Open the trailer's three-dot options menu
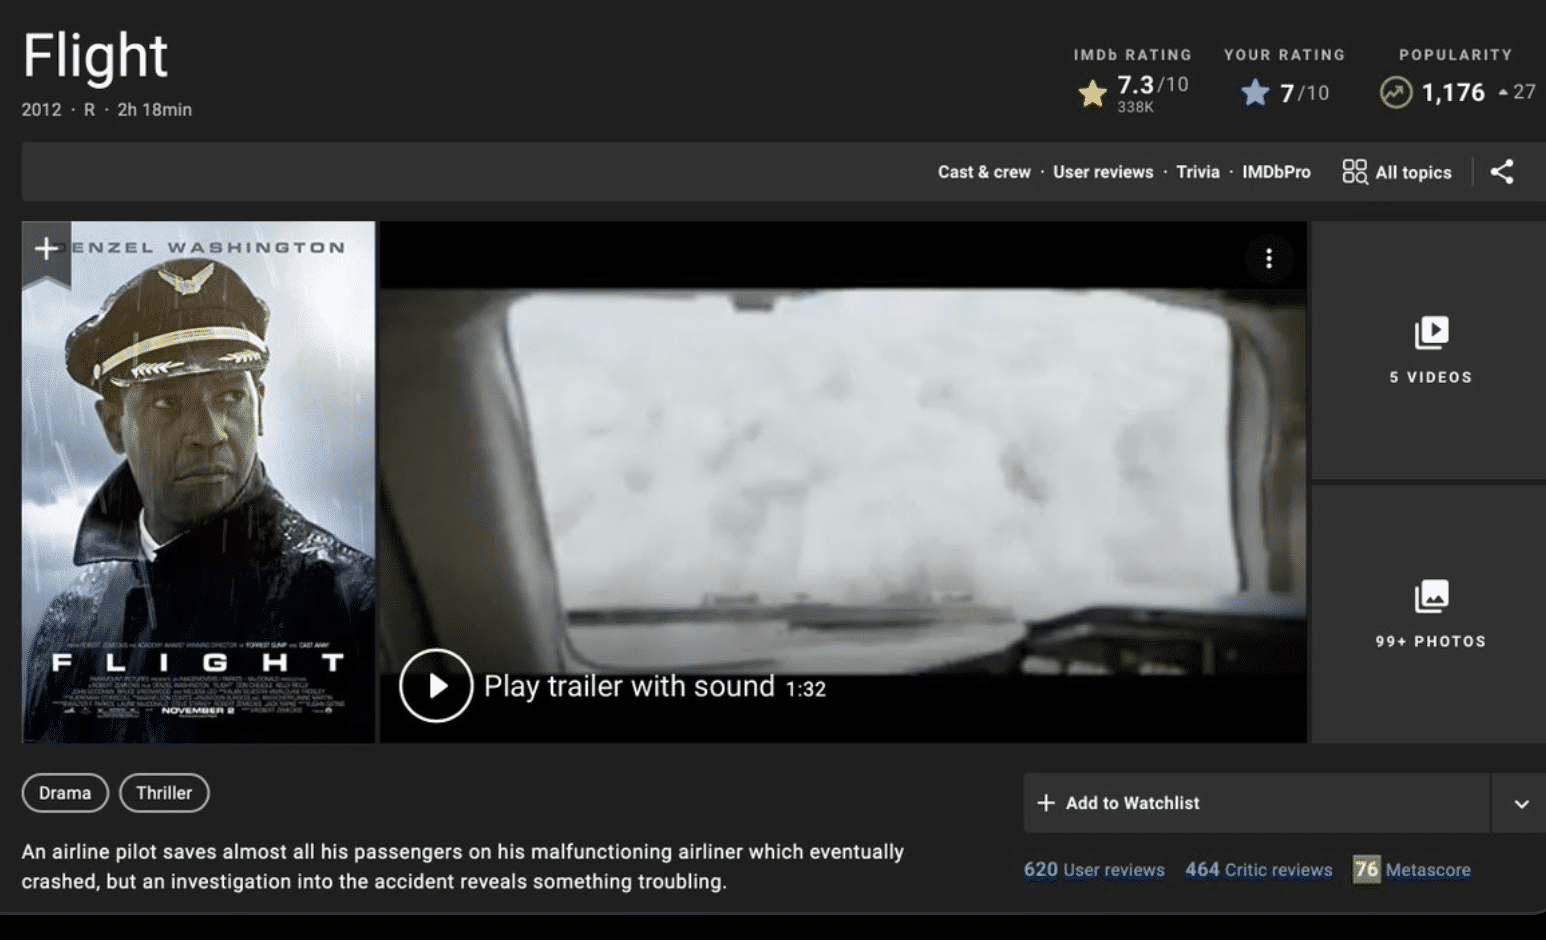 point(1269,259)
